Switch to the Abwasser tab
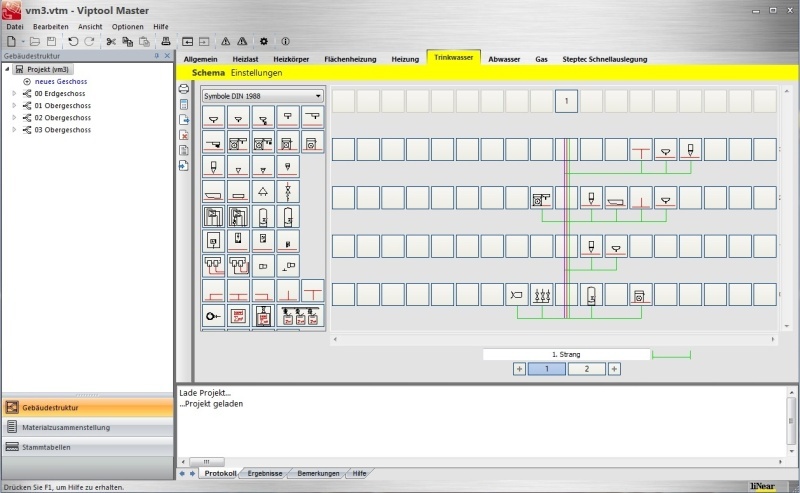Viewport: 800px width, 493px height. pos(504,59)
